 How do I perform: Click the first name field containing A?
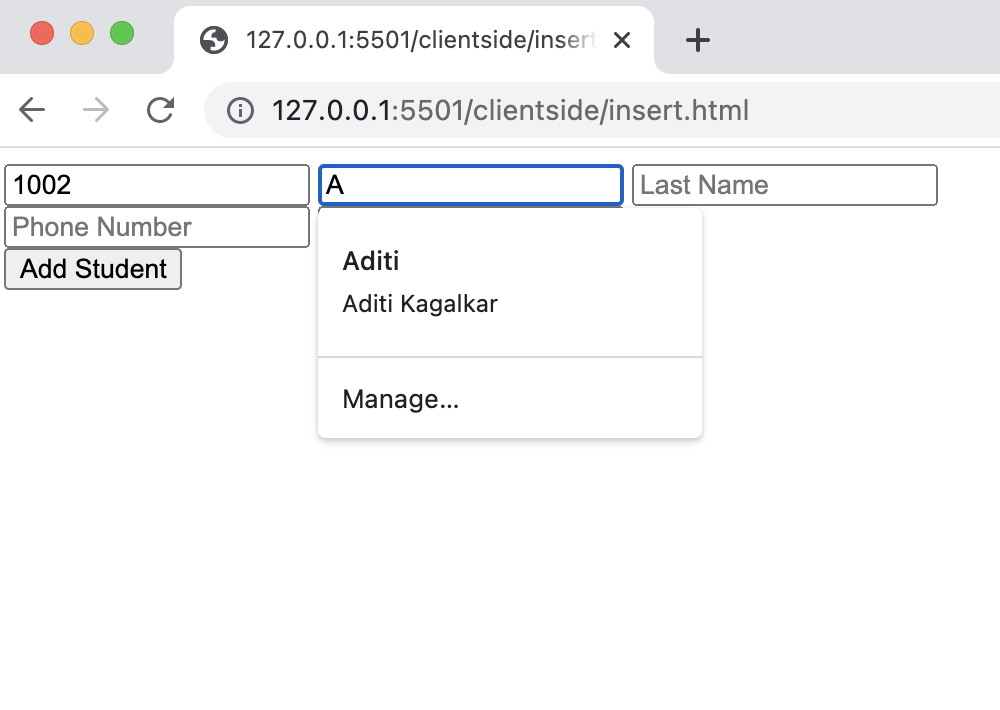click(x=470, y=184)
